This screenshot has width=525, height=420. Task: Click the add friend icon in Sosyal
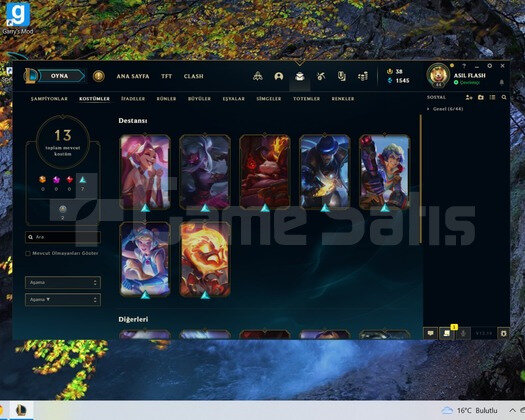(469, 97)
